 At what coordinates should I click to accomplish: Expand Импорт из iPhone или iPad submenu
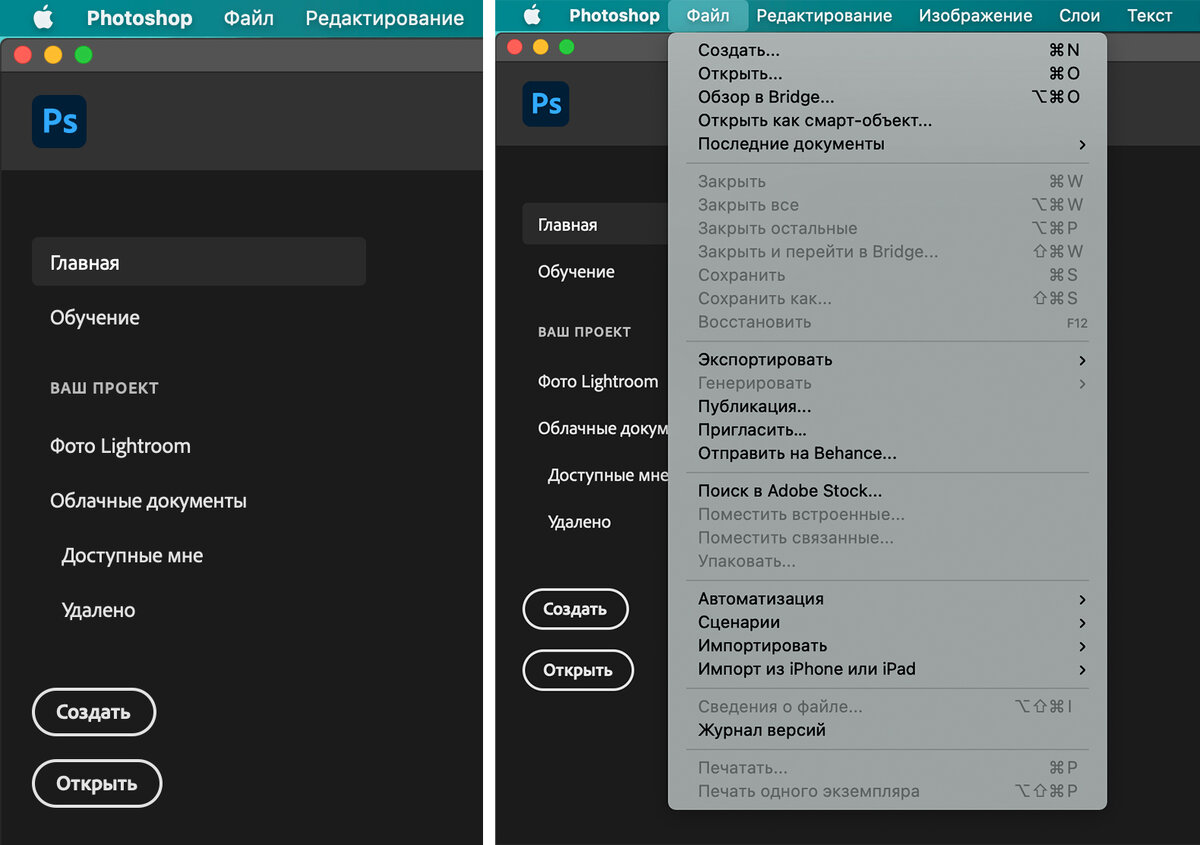[888, 669]
